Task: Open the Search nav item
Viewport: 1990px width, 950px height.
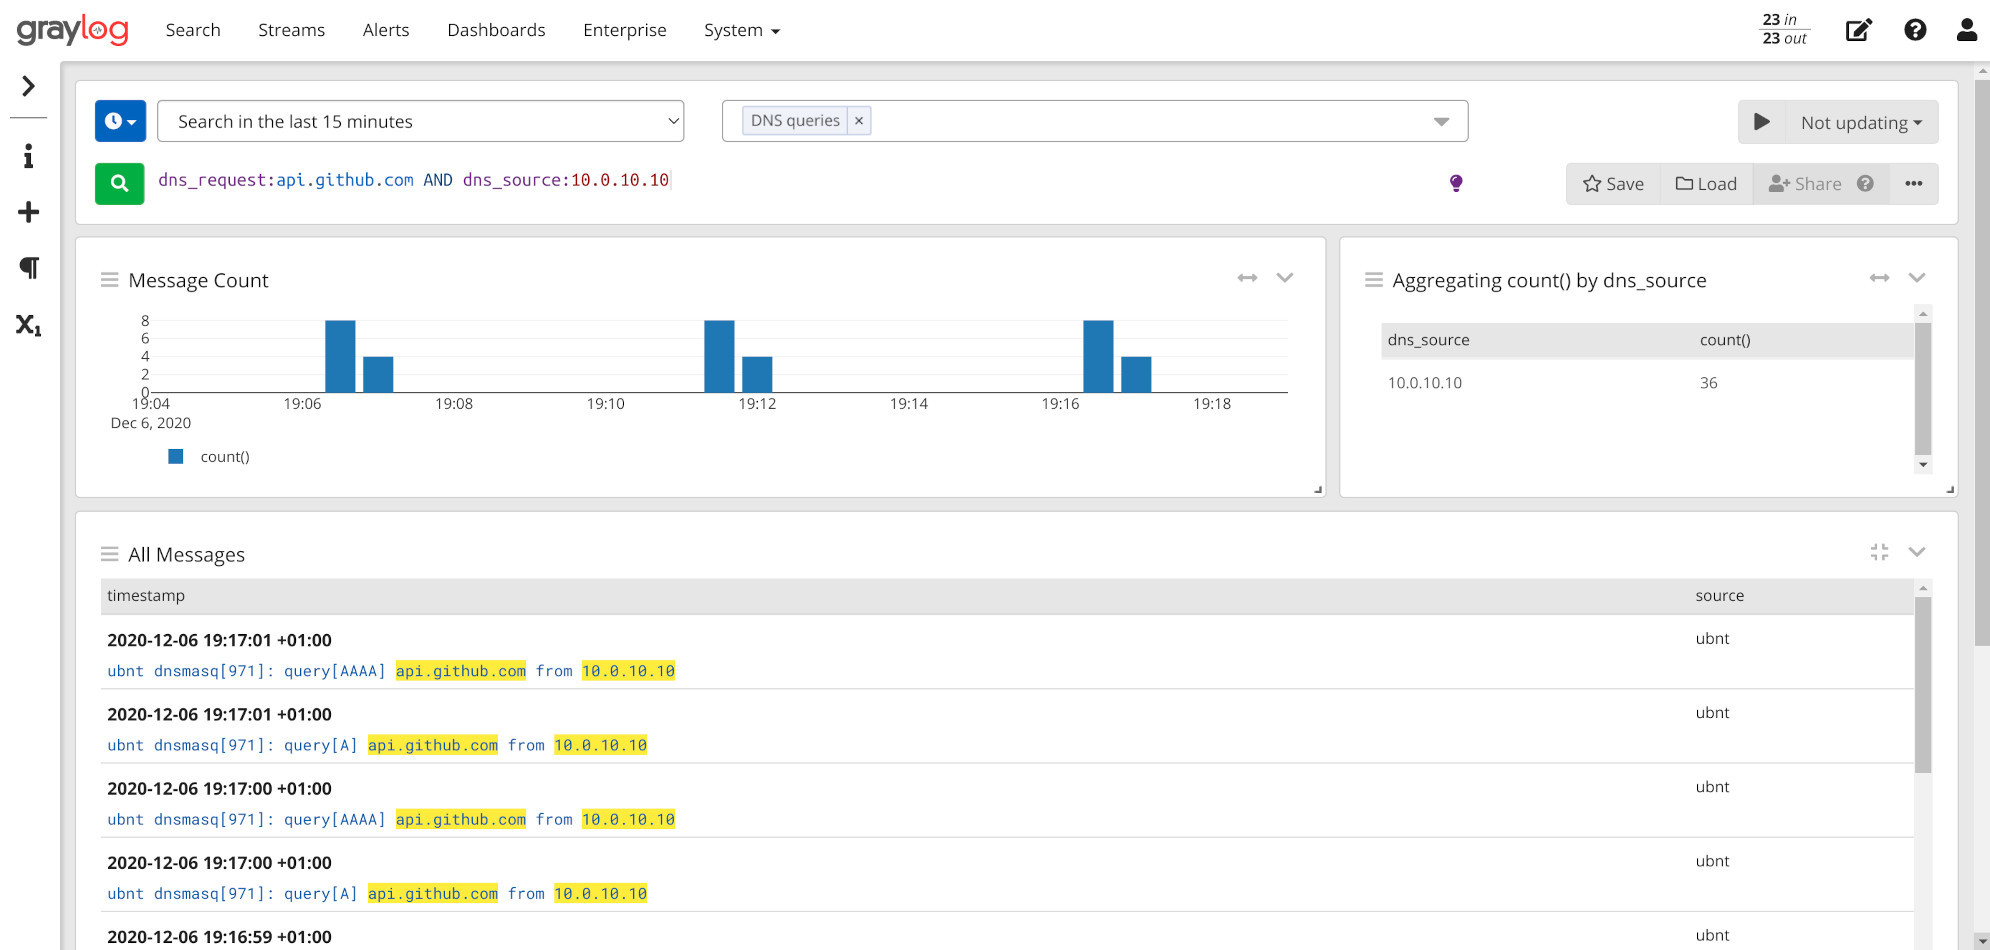Action: (193, 30)
